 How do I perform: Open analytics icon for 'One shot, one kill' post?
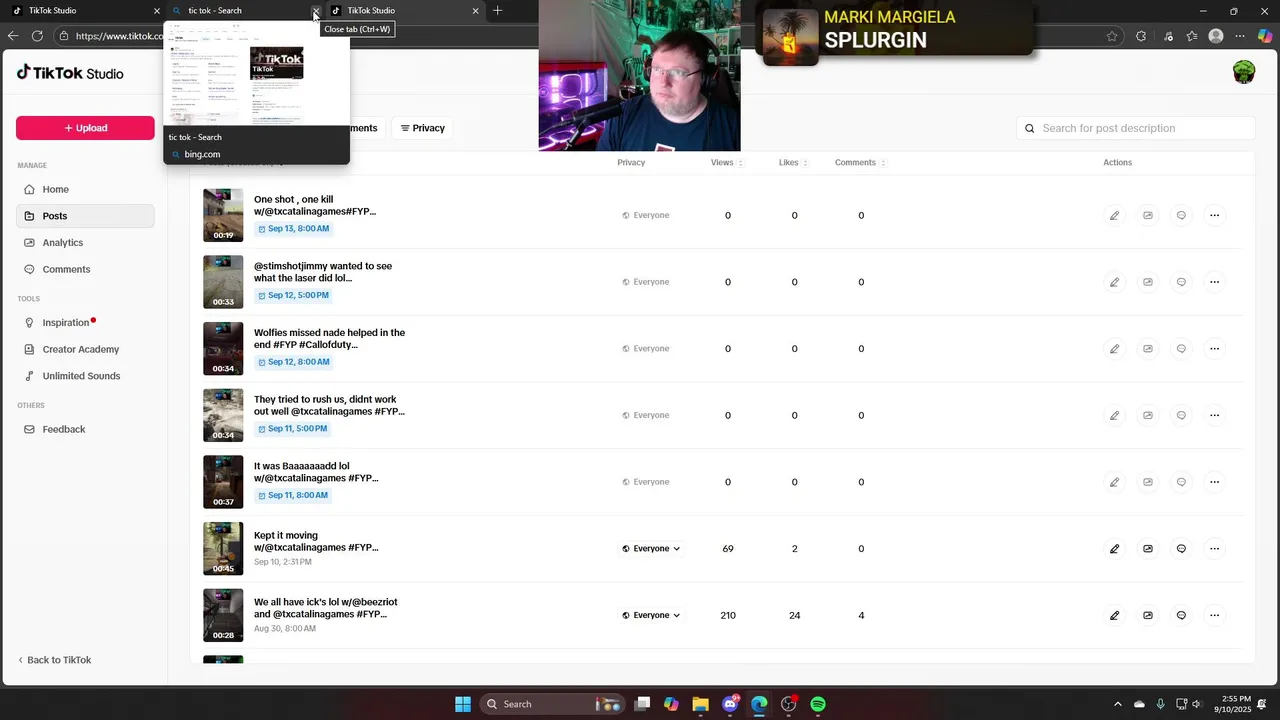point(1148,215)
